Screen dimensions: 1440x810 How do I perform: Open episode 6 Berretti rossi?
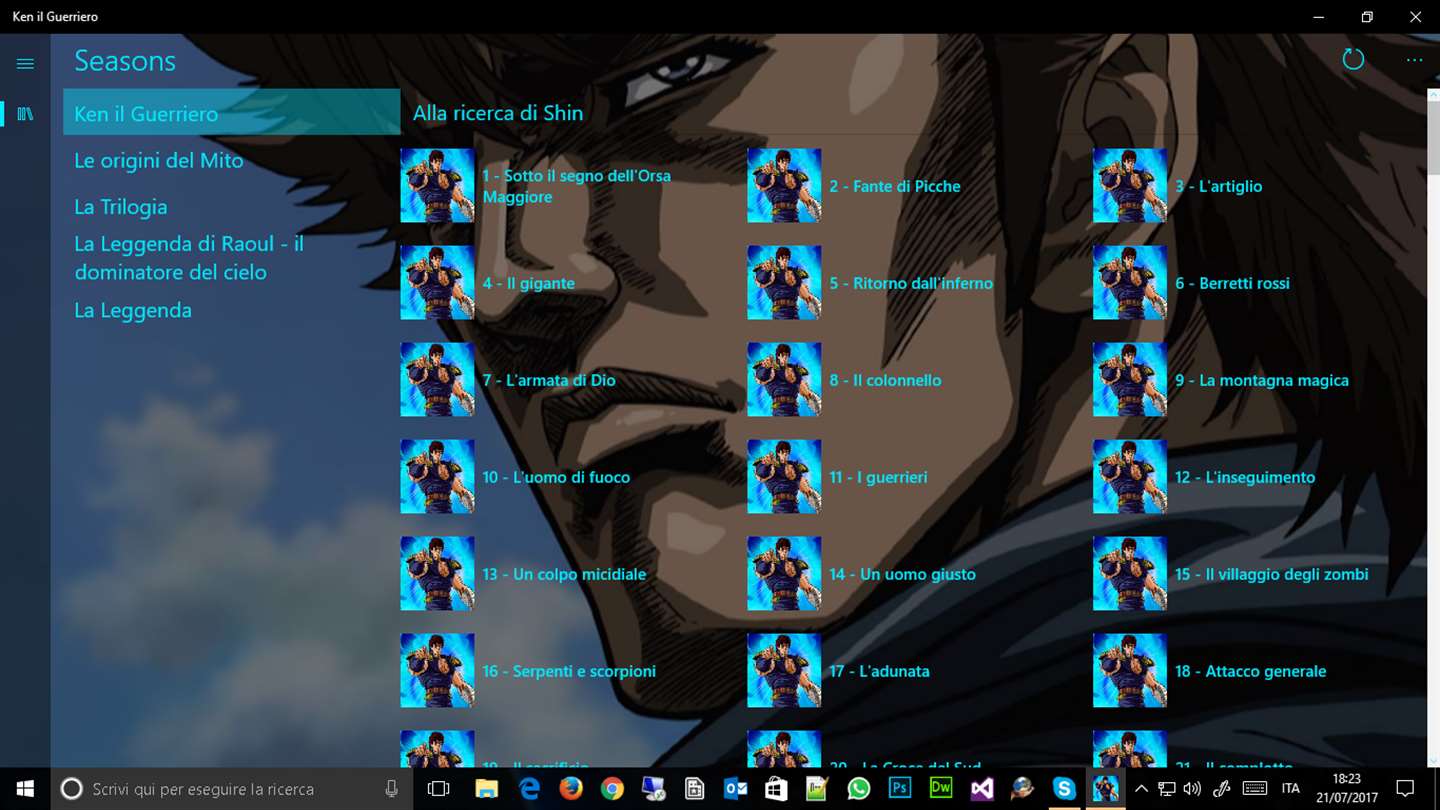tap(1258, 283)
